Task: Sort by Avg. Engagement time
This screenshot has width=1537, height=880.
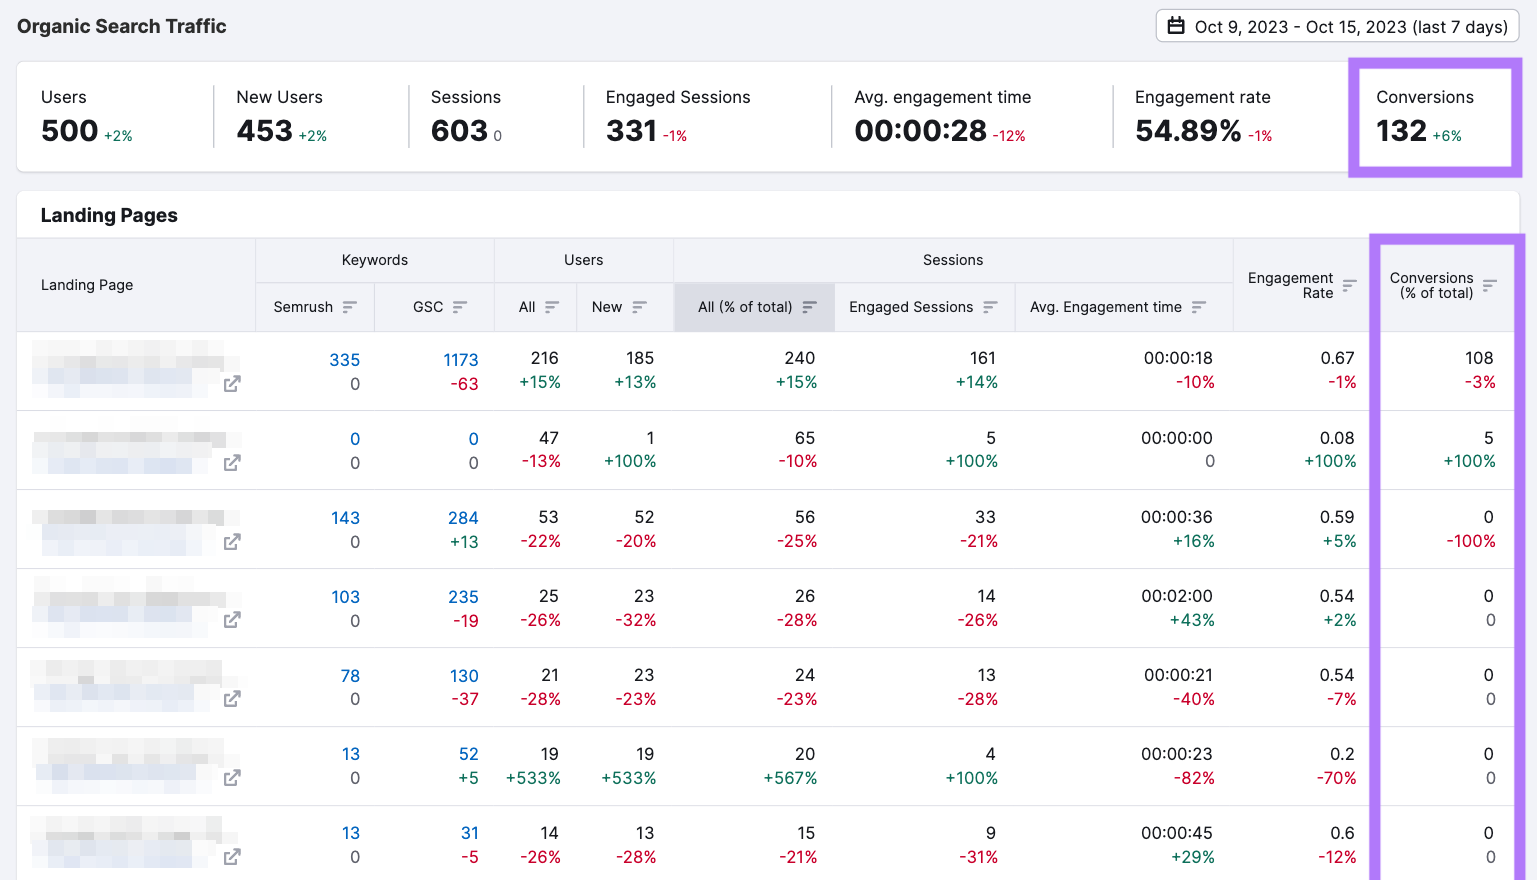Action: [1199, 307]
